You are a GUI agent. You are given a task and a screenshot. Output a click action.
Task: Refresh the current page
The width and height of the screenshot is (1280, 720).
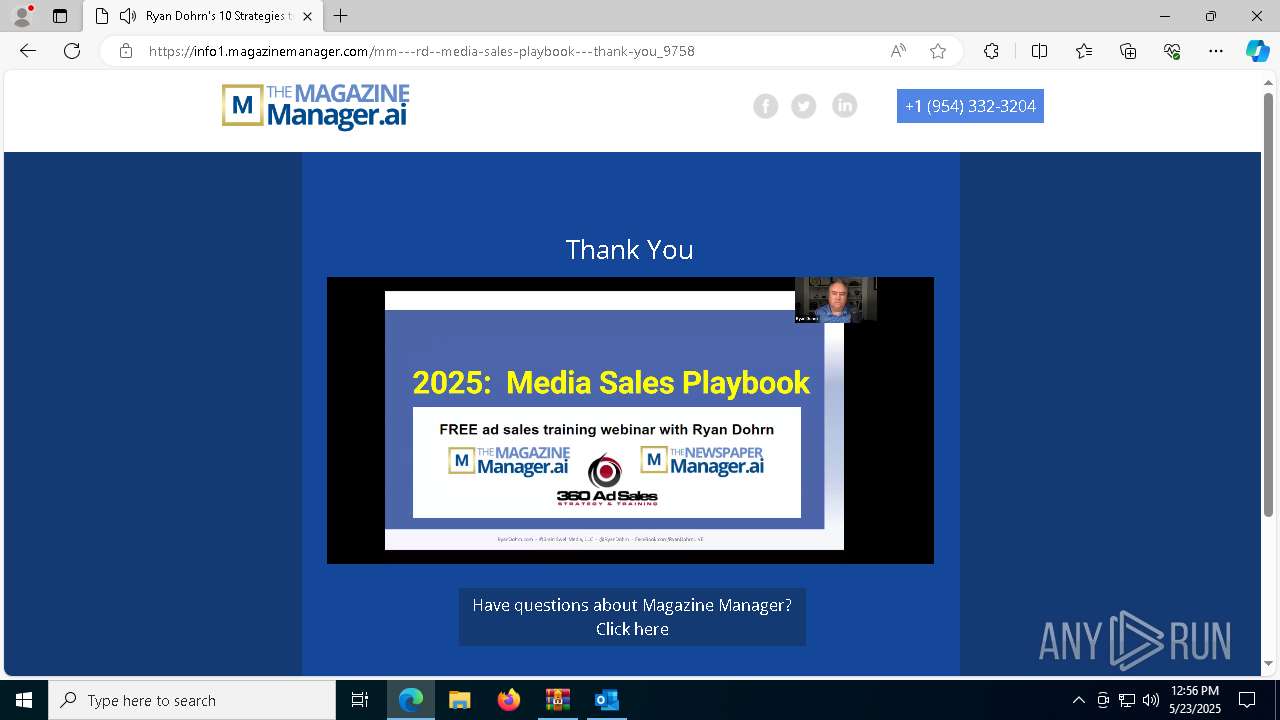click(x=72, y=51)
